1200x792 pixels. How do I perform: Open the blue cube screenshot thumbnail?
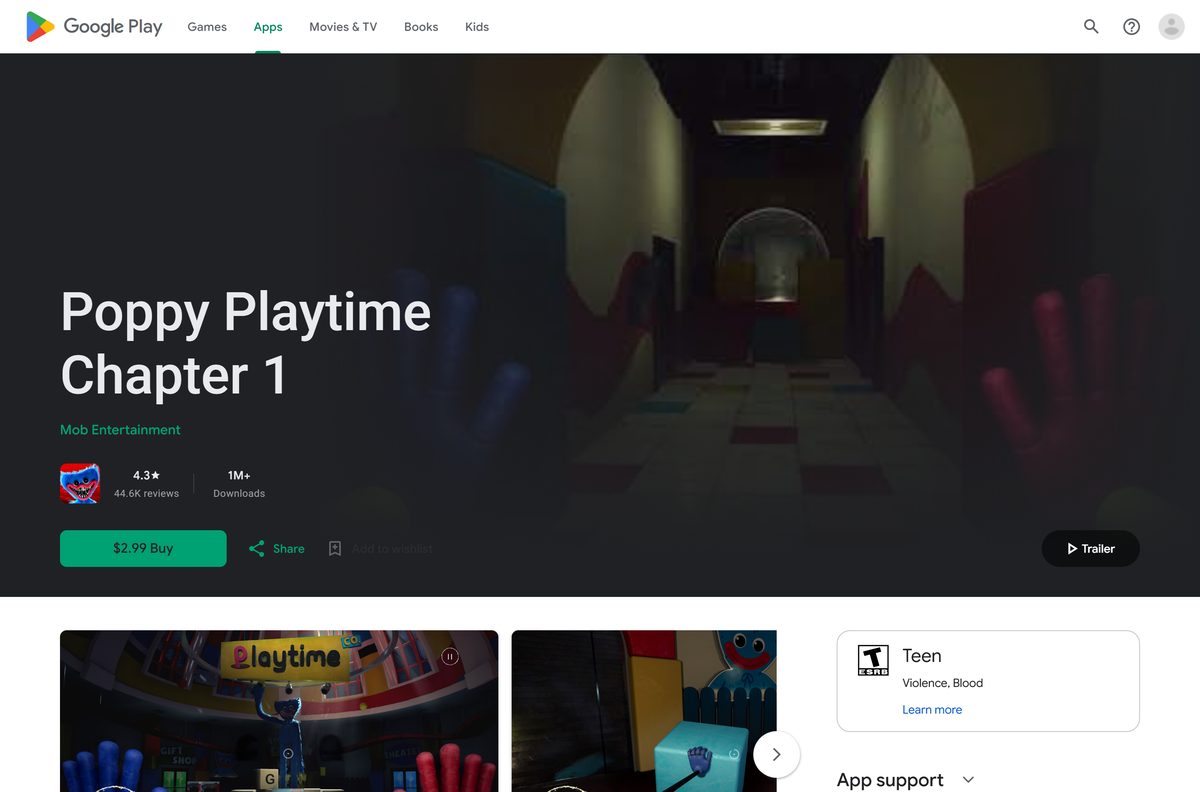point(644,711)
